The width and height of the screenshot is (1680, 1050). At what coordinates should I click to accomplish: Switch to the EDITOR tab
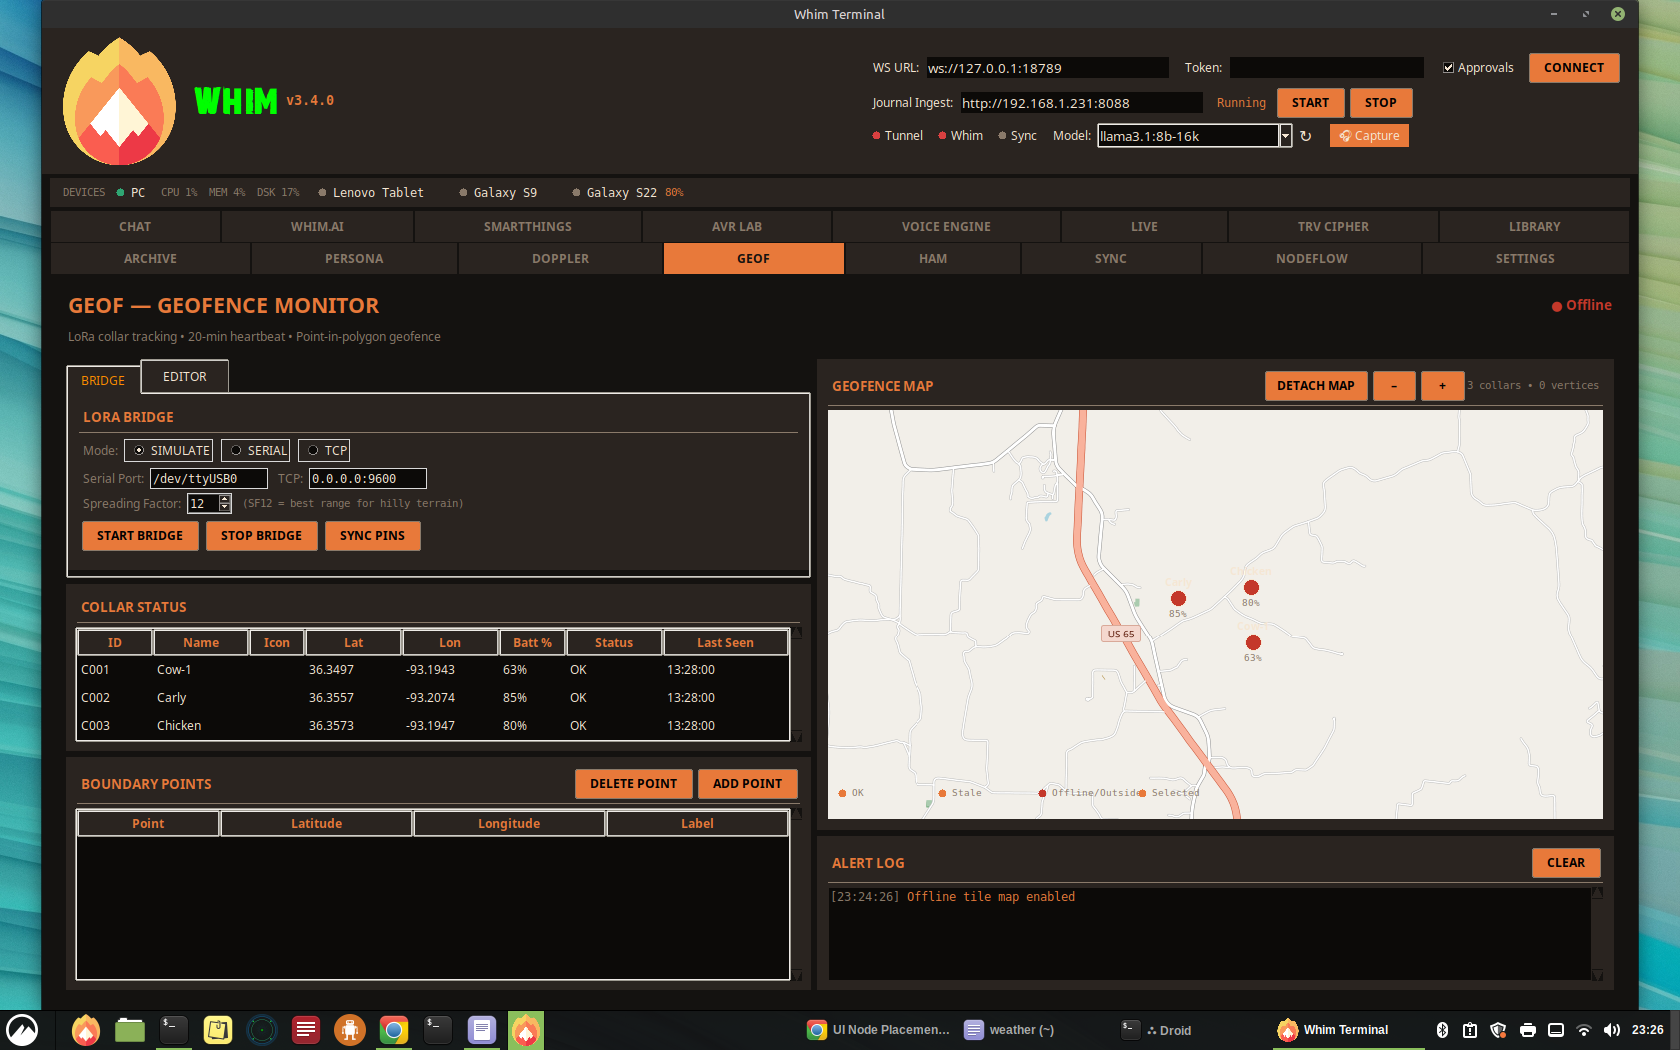[185, 377]
